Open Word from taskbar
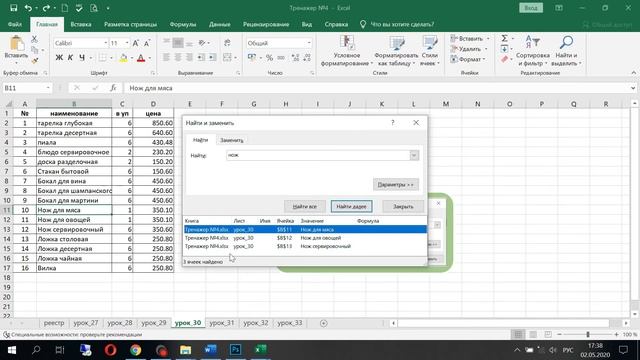This screenshot has width=640, height=360. (211, 350)
